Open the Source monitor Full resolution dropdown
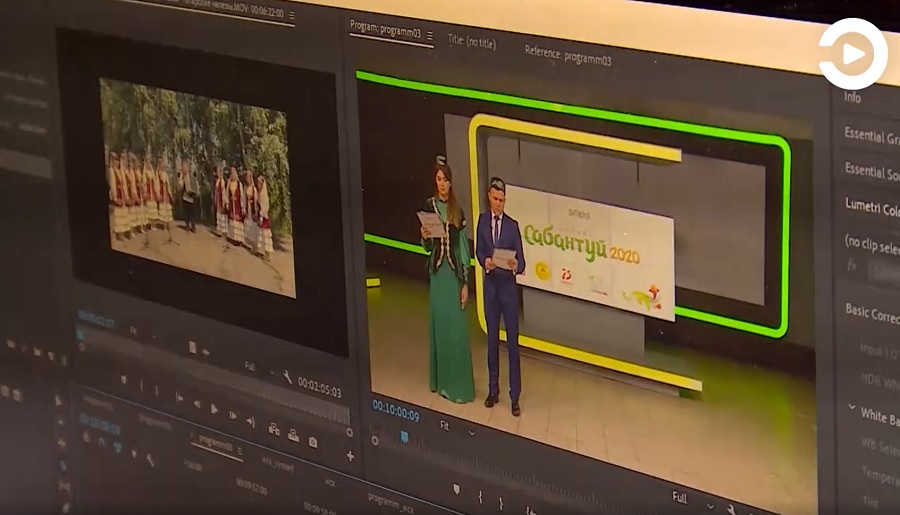Image resolution: width=900 pixels, height=515 pixels. tap(259, 369)
